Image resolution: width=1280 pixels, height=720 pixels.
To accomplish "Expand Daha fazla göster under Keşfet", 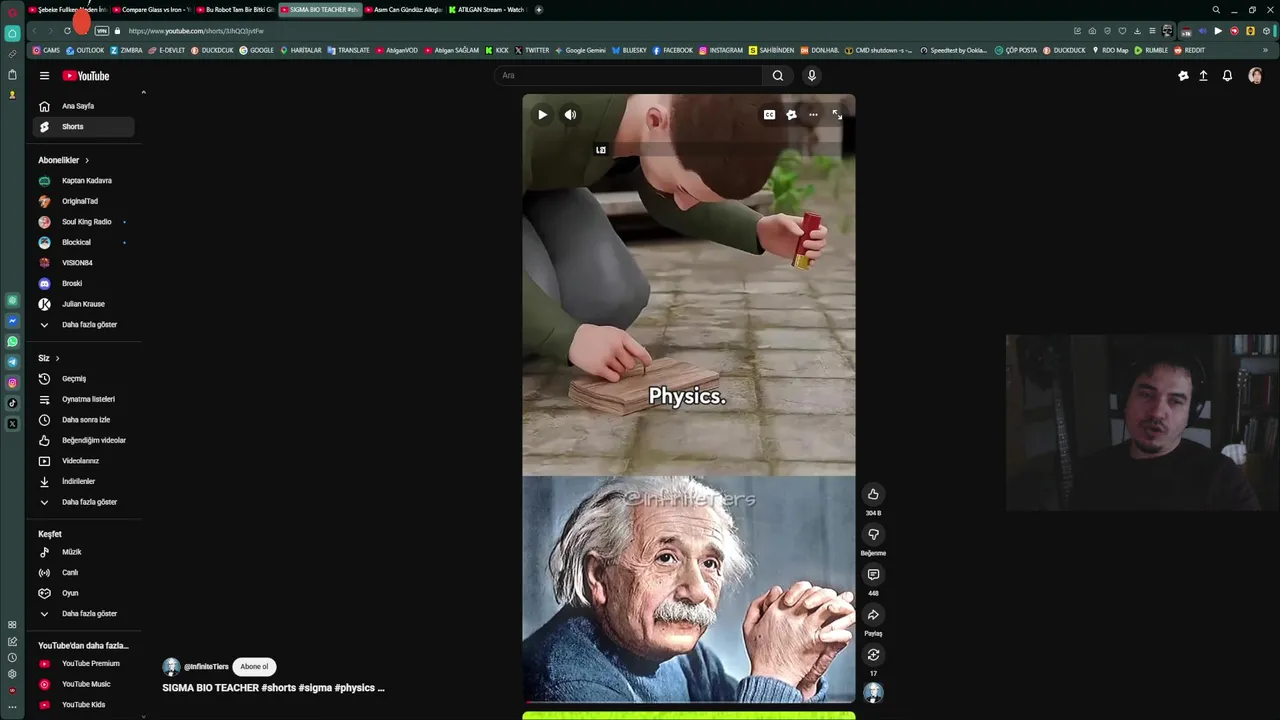I will 84,614.
